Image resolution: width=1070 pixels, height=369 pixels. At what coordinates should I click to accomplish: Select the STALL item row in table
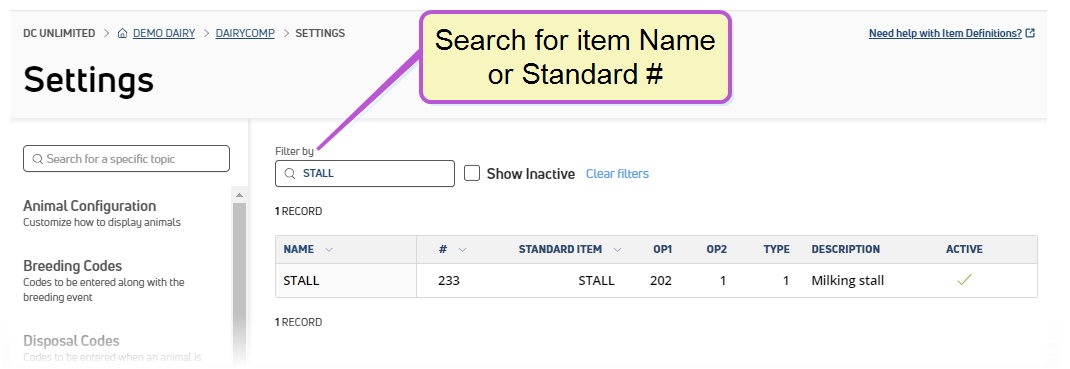656,280
